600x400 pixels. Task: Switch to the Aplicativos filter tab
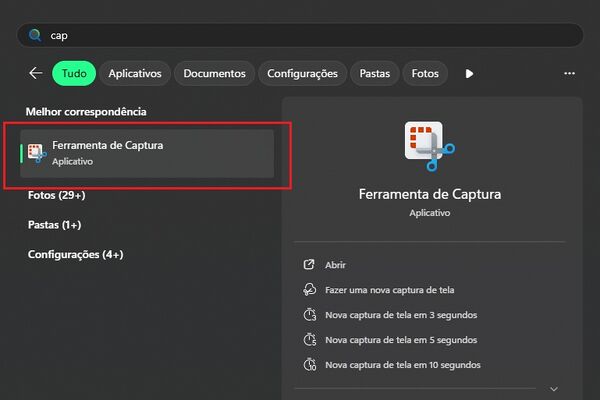tap(135, 73)
